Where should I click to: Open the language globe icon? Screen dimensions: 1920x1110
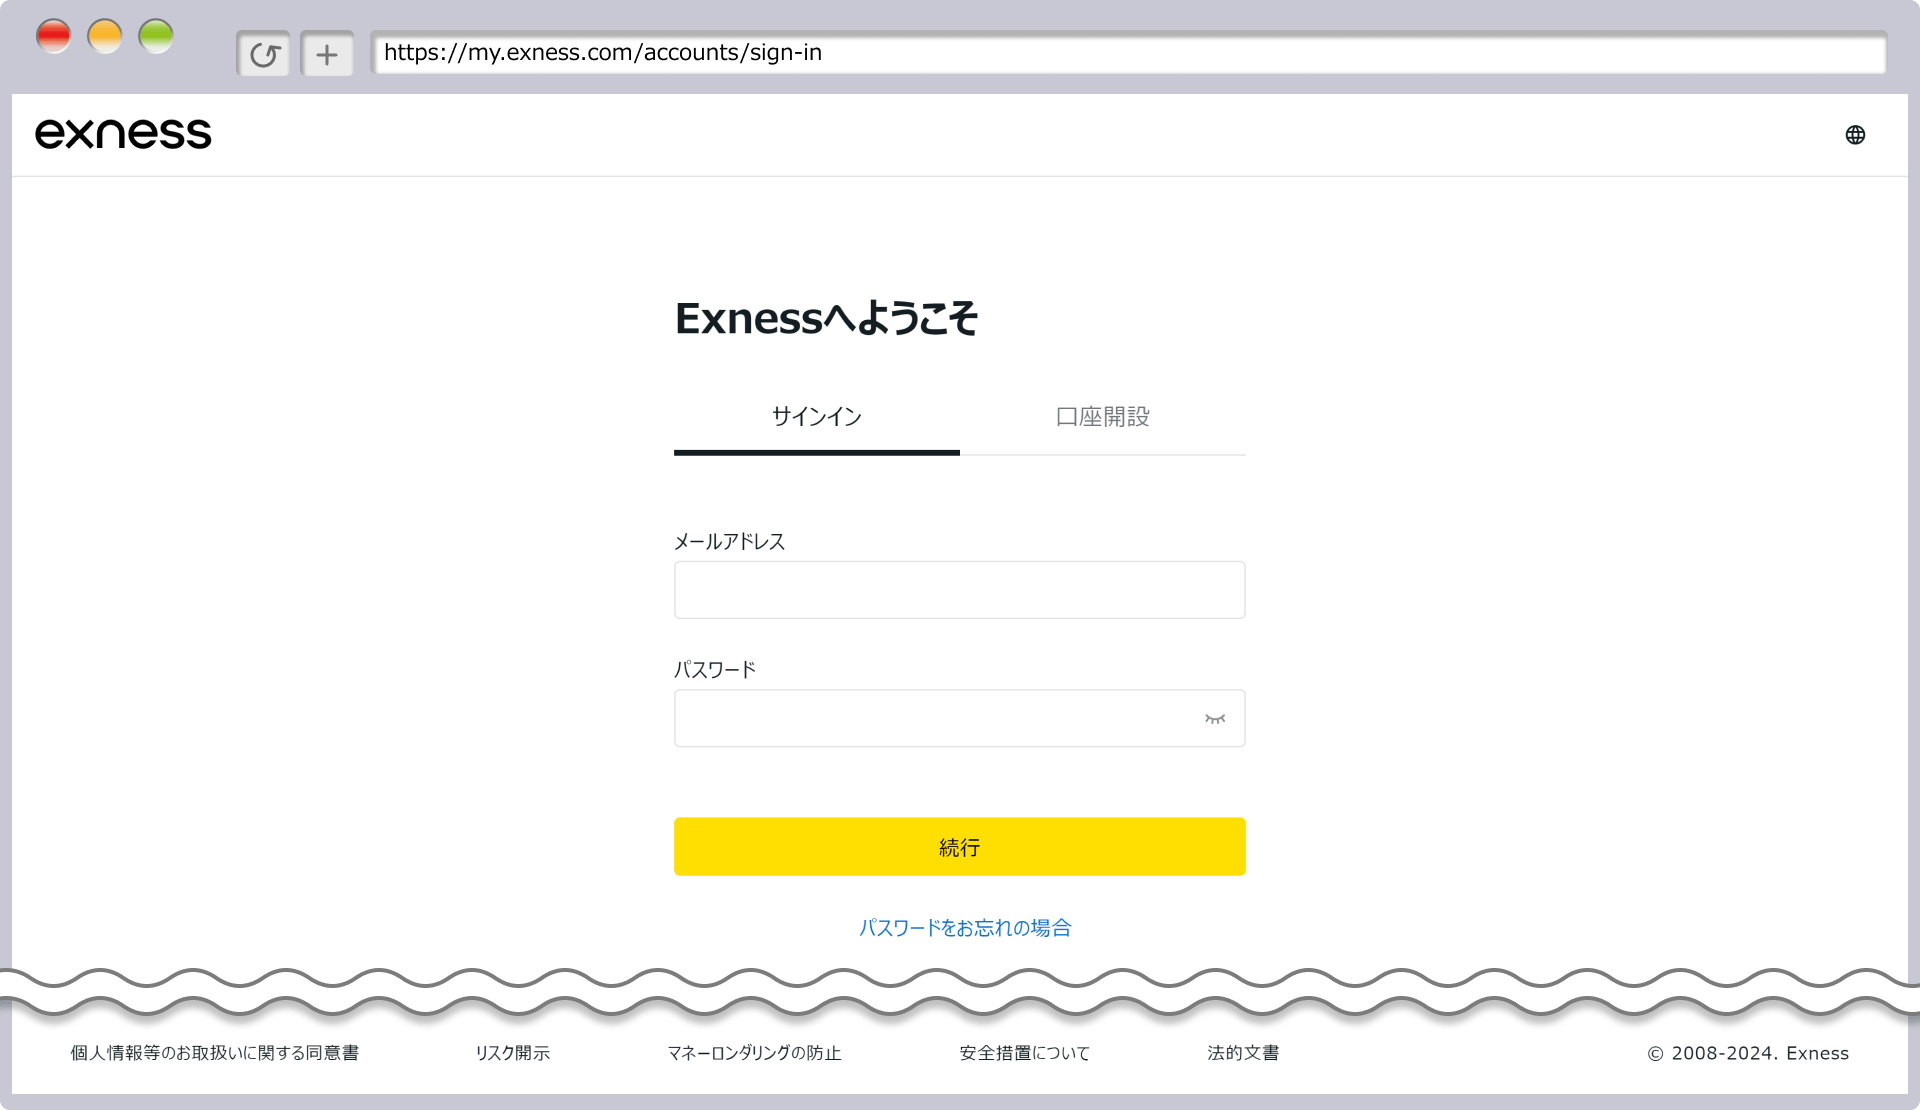(x=1855, y=135)
